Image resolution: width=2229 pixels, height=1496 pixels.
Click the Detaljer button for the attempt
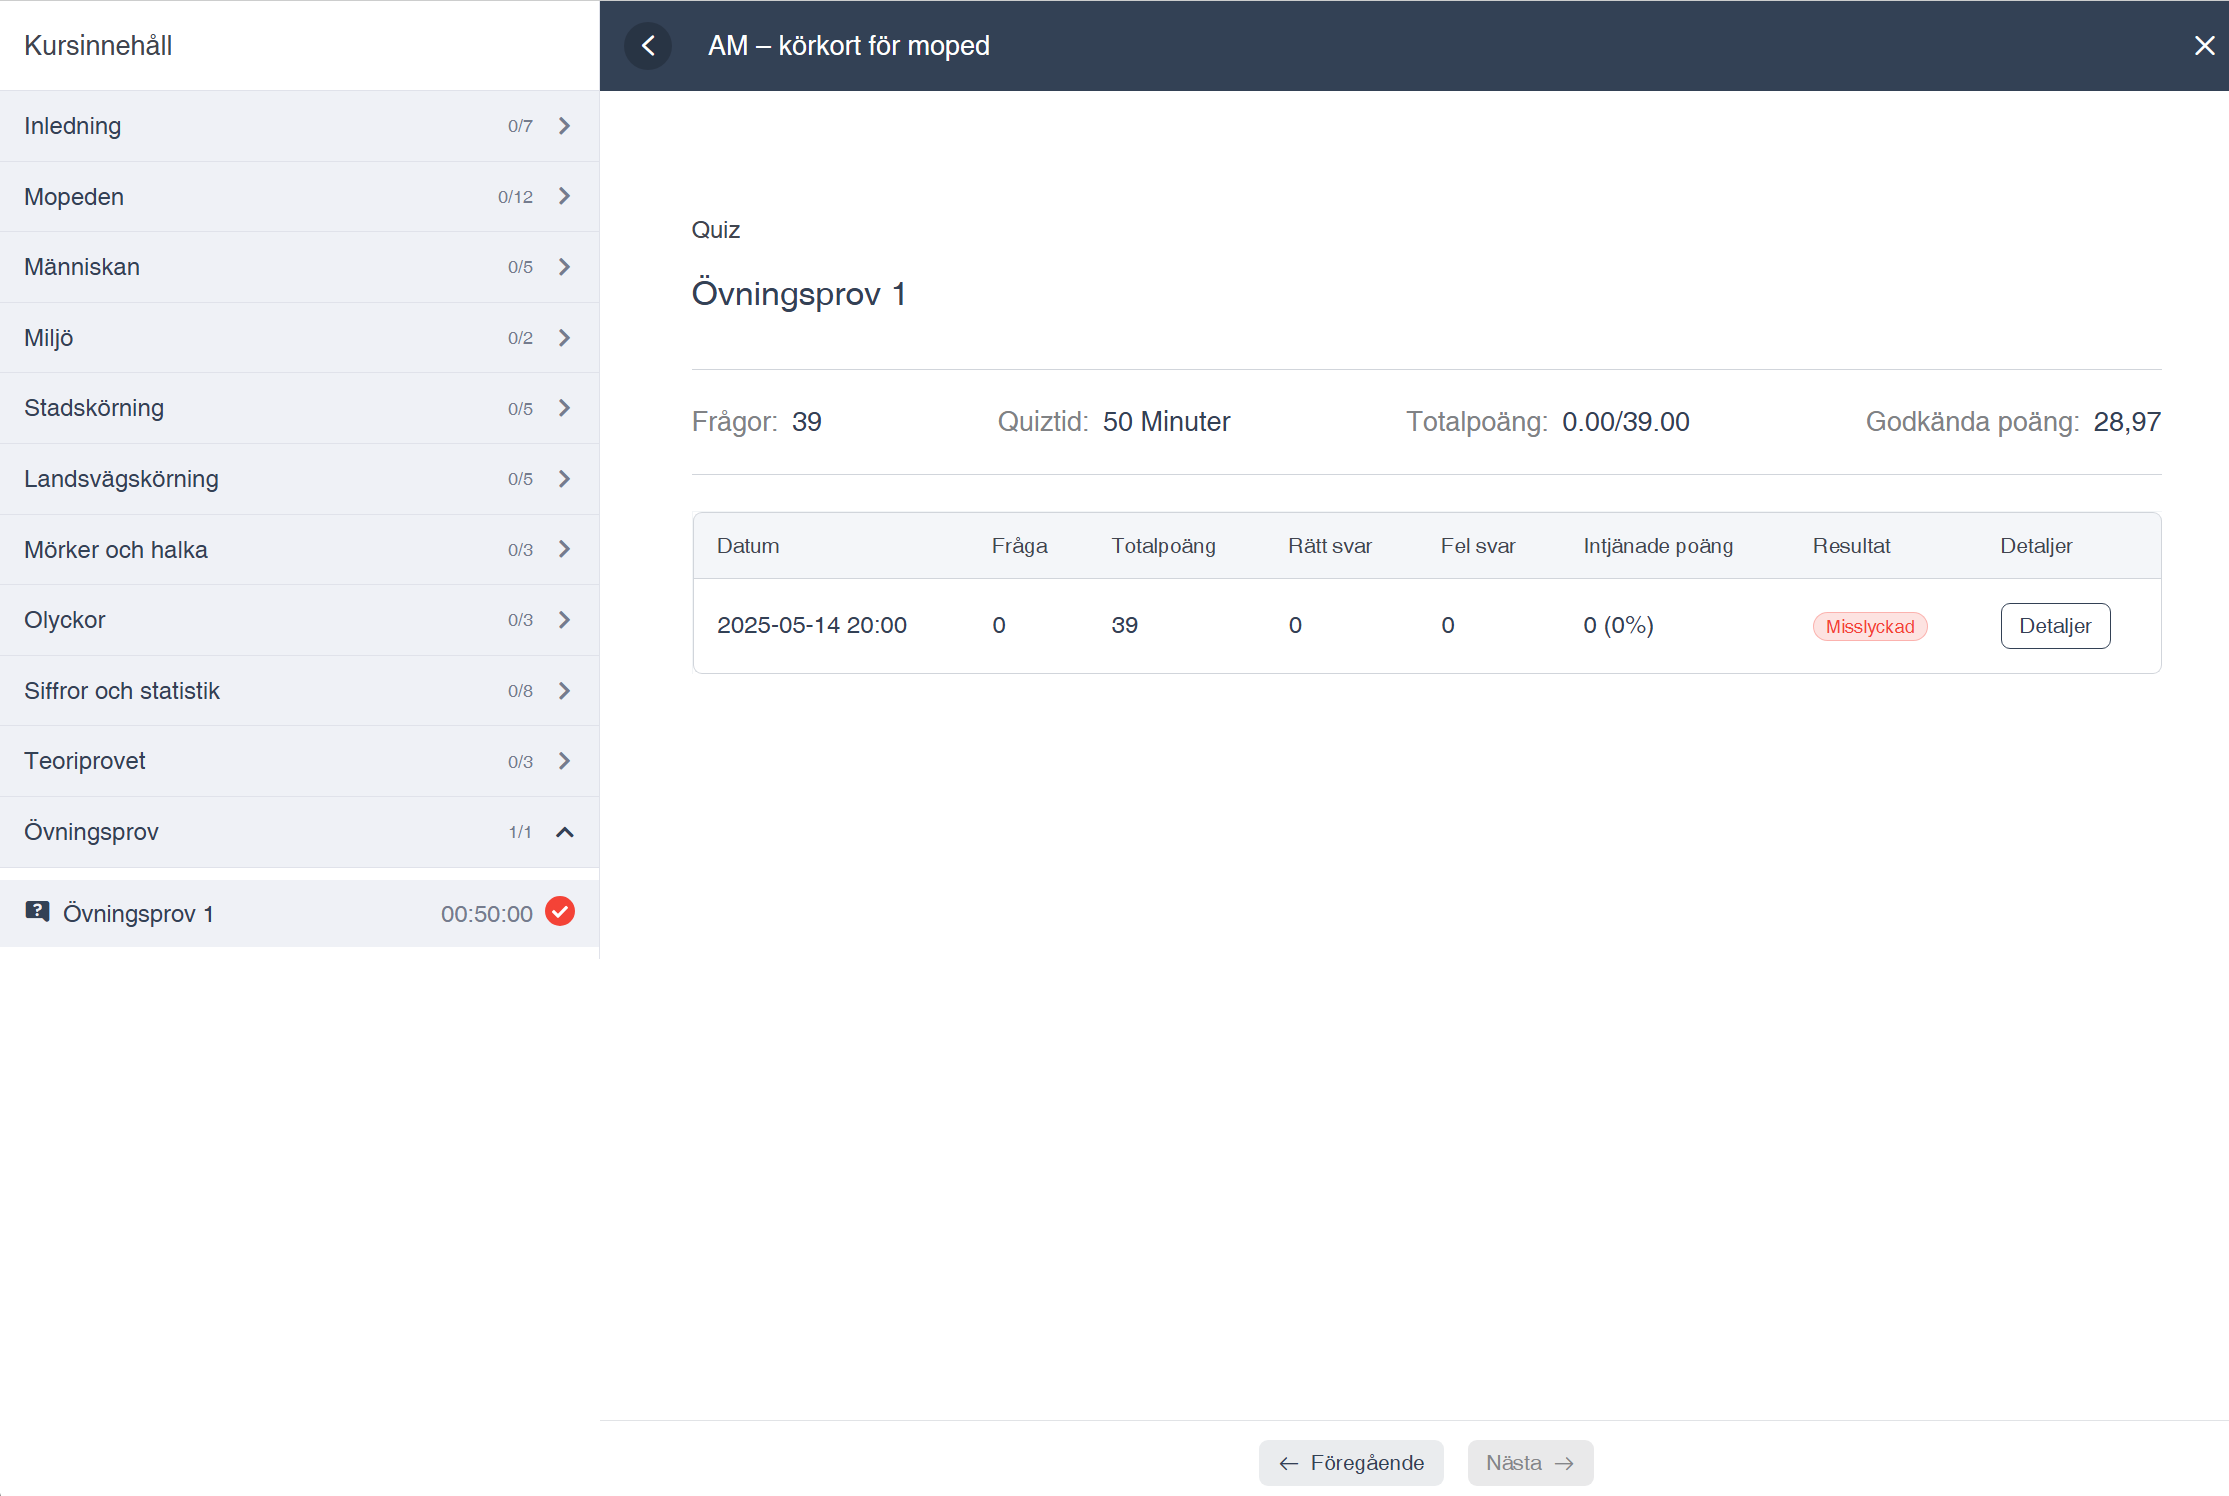[x=2055, y=626]
